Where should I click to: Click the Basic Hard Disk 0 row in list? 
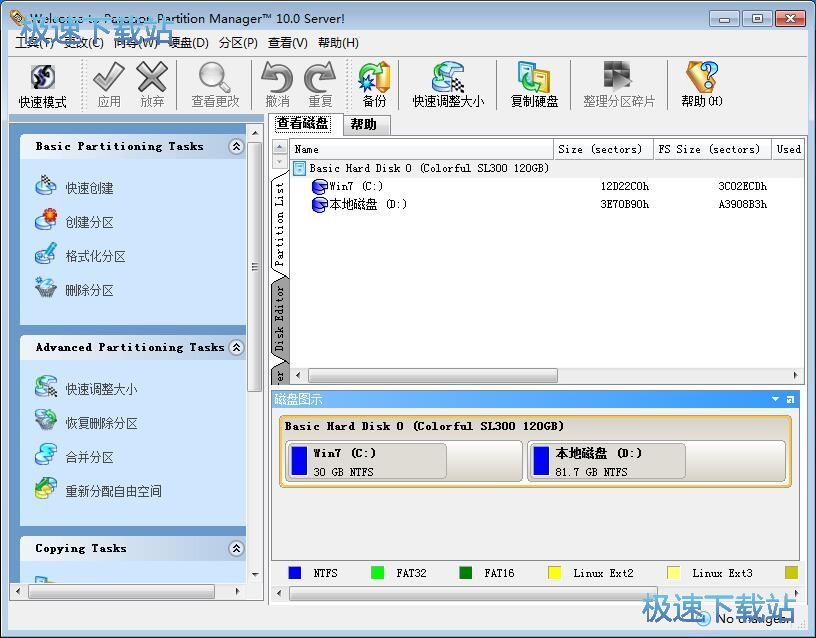pyautogui.click(x=546, y=168)
